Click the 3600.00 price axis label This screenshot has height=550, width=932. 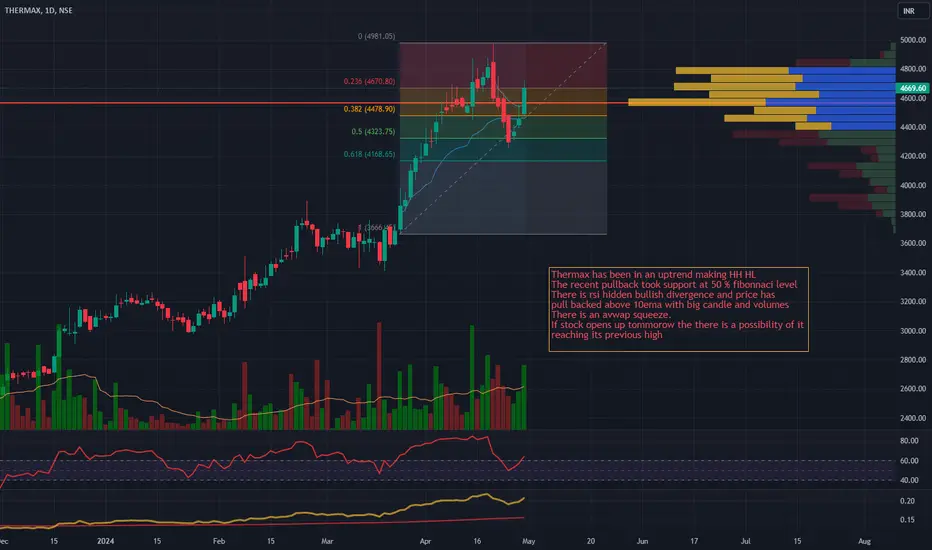click(x=913, y=243)
